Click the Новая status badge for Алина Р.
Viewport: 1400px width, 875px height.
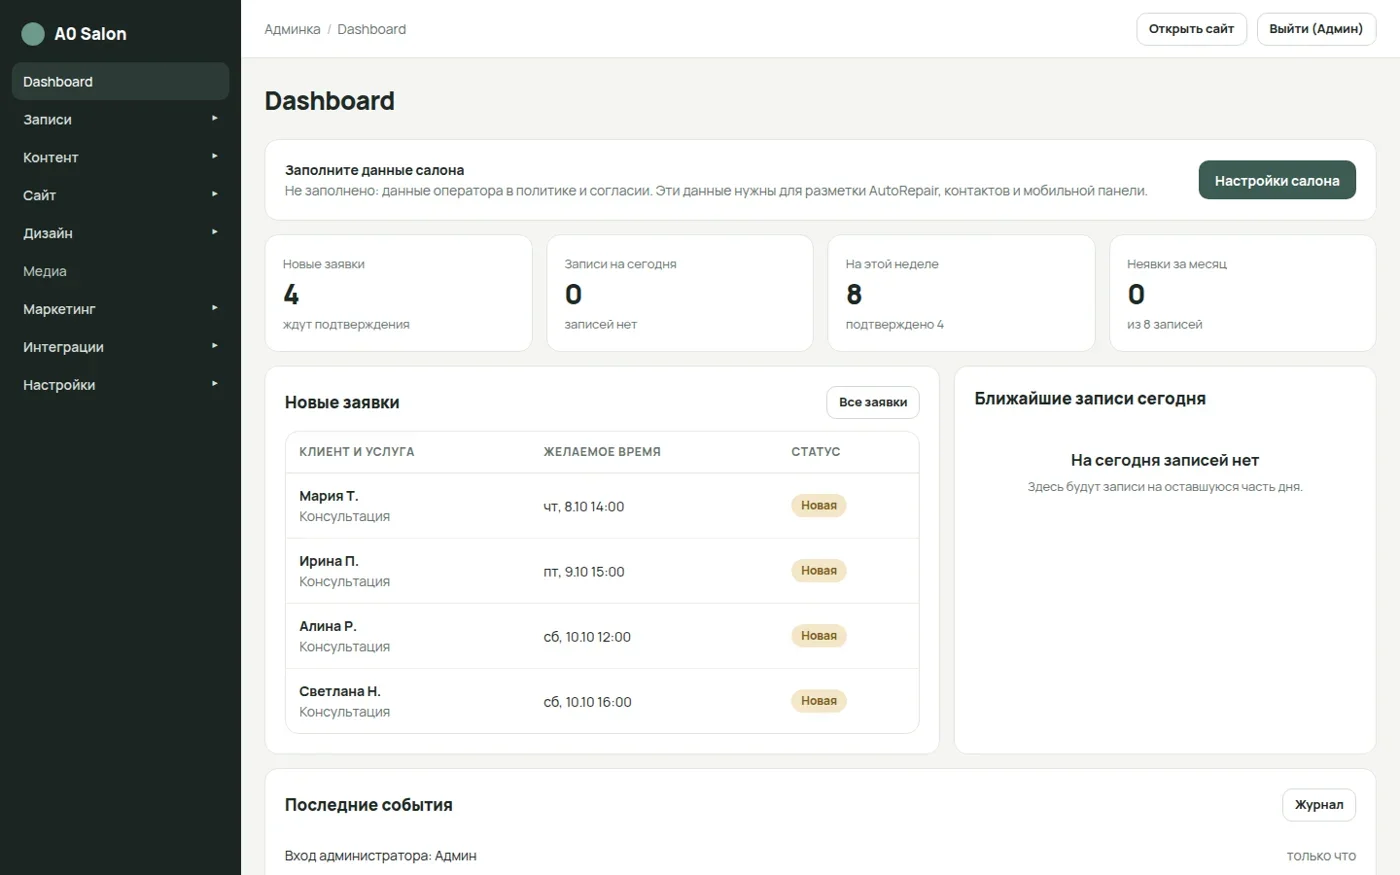tap(819, 635)
